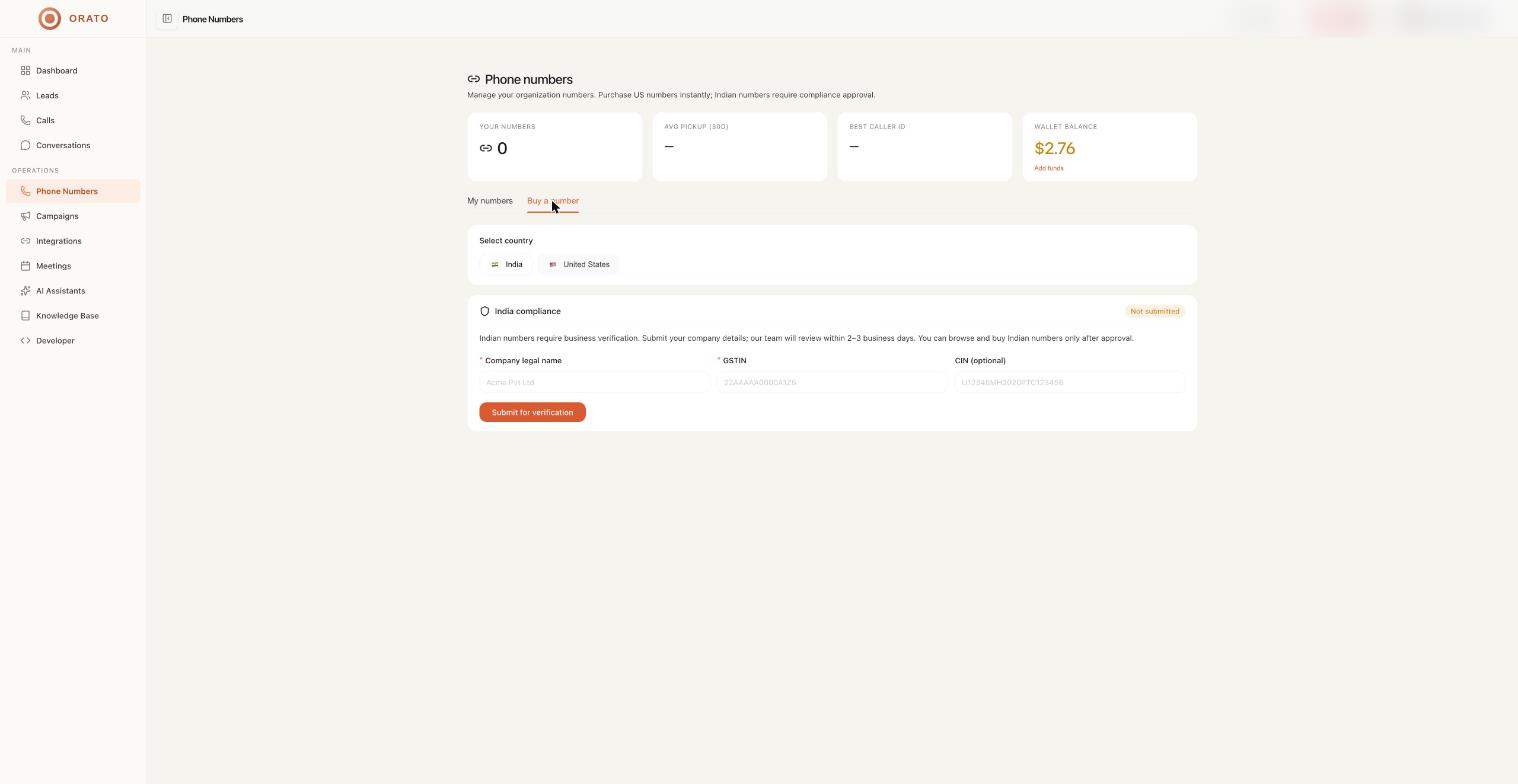Open Dashboard via its grid icon
The image size is (1518, 784).
point(26,71)
